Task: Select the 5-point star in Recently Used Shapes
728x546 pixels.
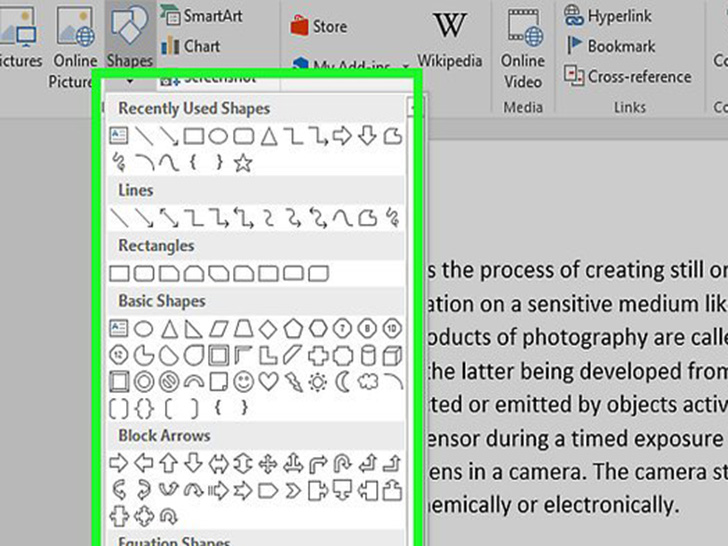Action: pyautogui.click(x=243, y=163)
